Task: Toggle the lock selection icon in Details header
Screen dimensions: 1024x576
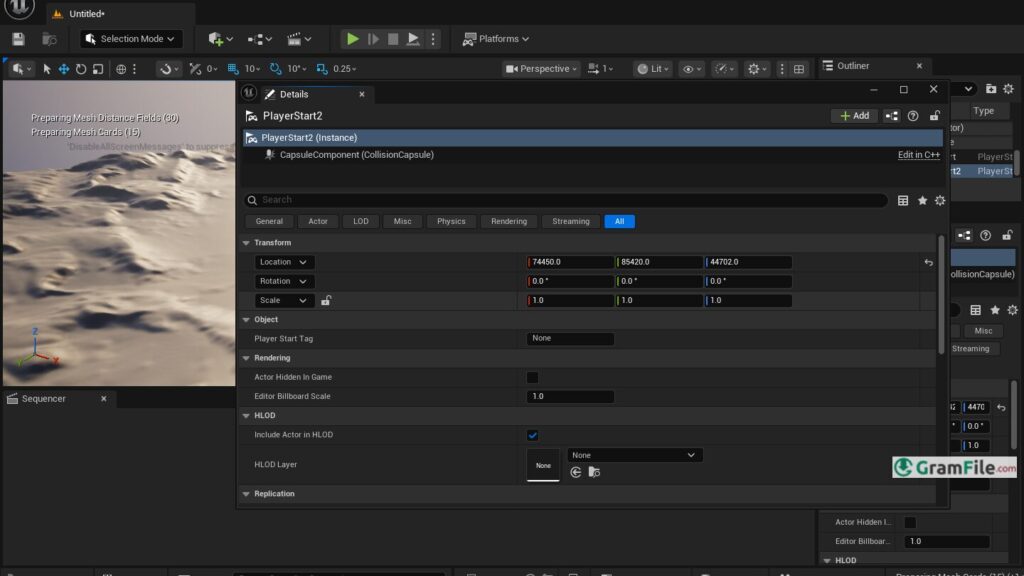Action: coord(935,116)
